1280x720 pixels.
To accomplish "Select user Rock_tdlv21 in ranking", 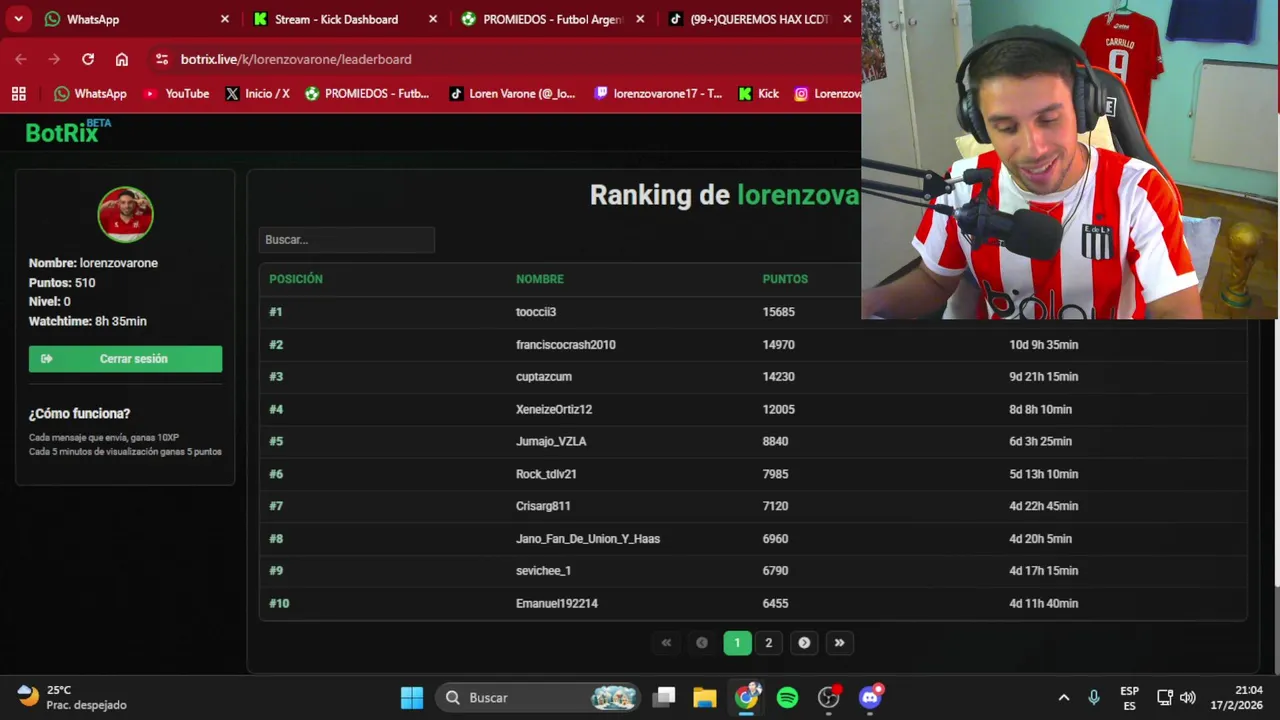I will [546, 474].
